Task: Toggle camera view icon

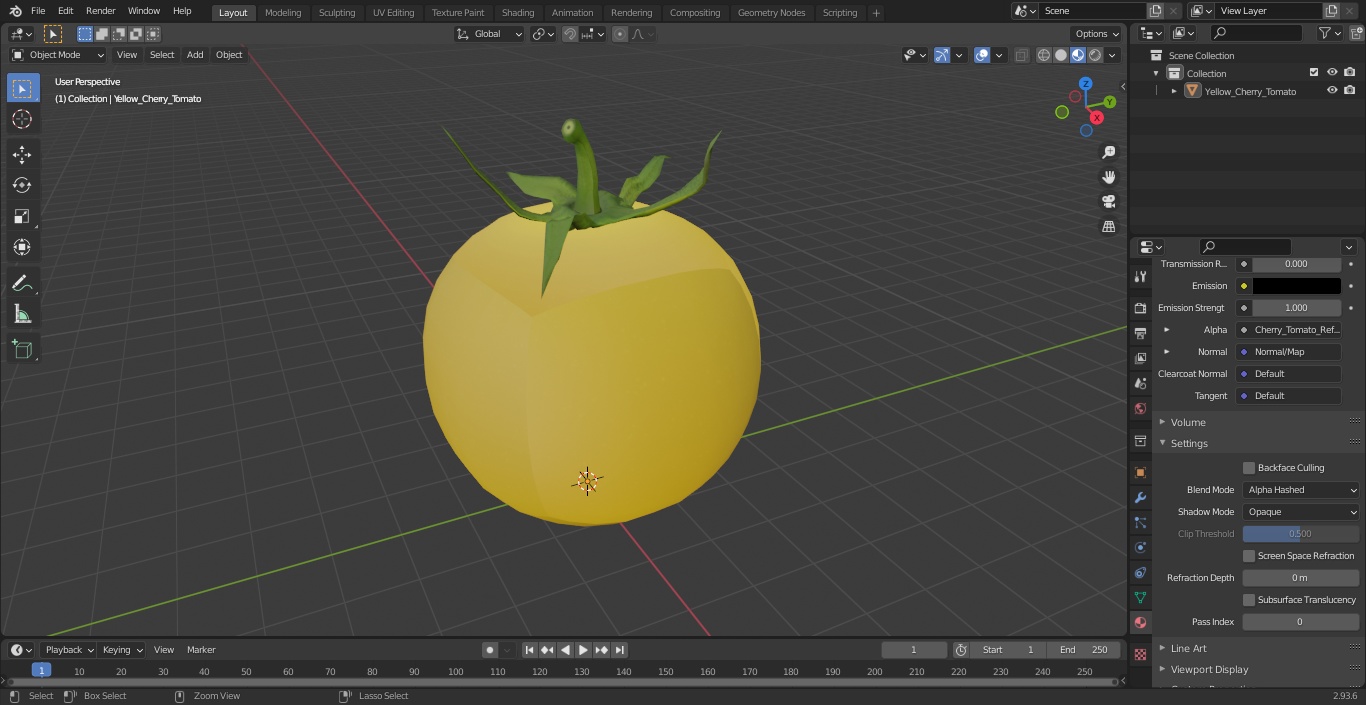Action: pyautogui.click(x=1108, y=201)
